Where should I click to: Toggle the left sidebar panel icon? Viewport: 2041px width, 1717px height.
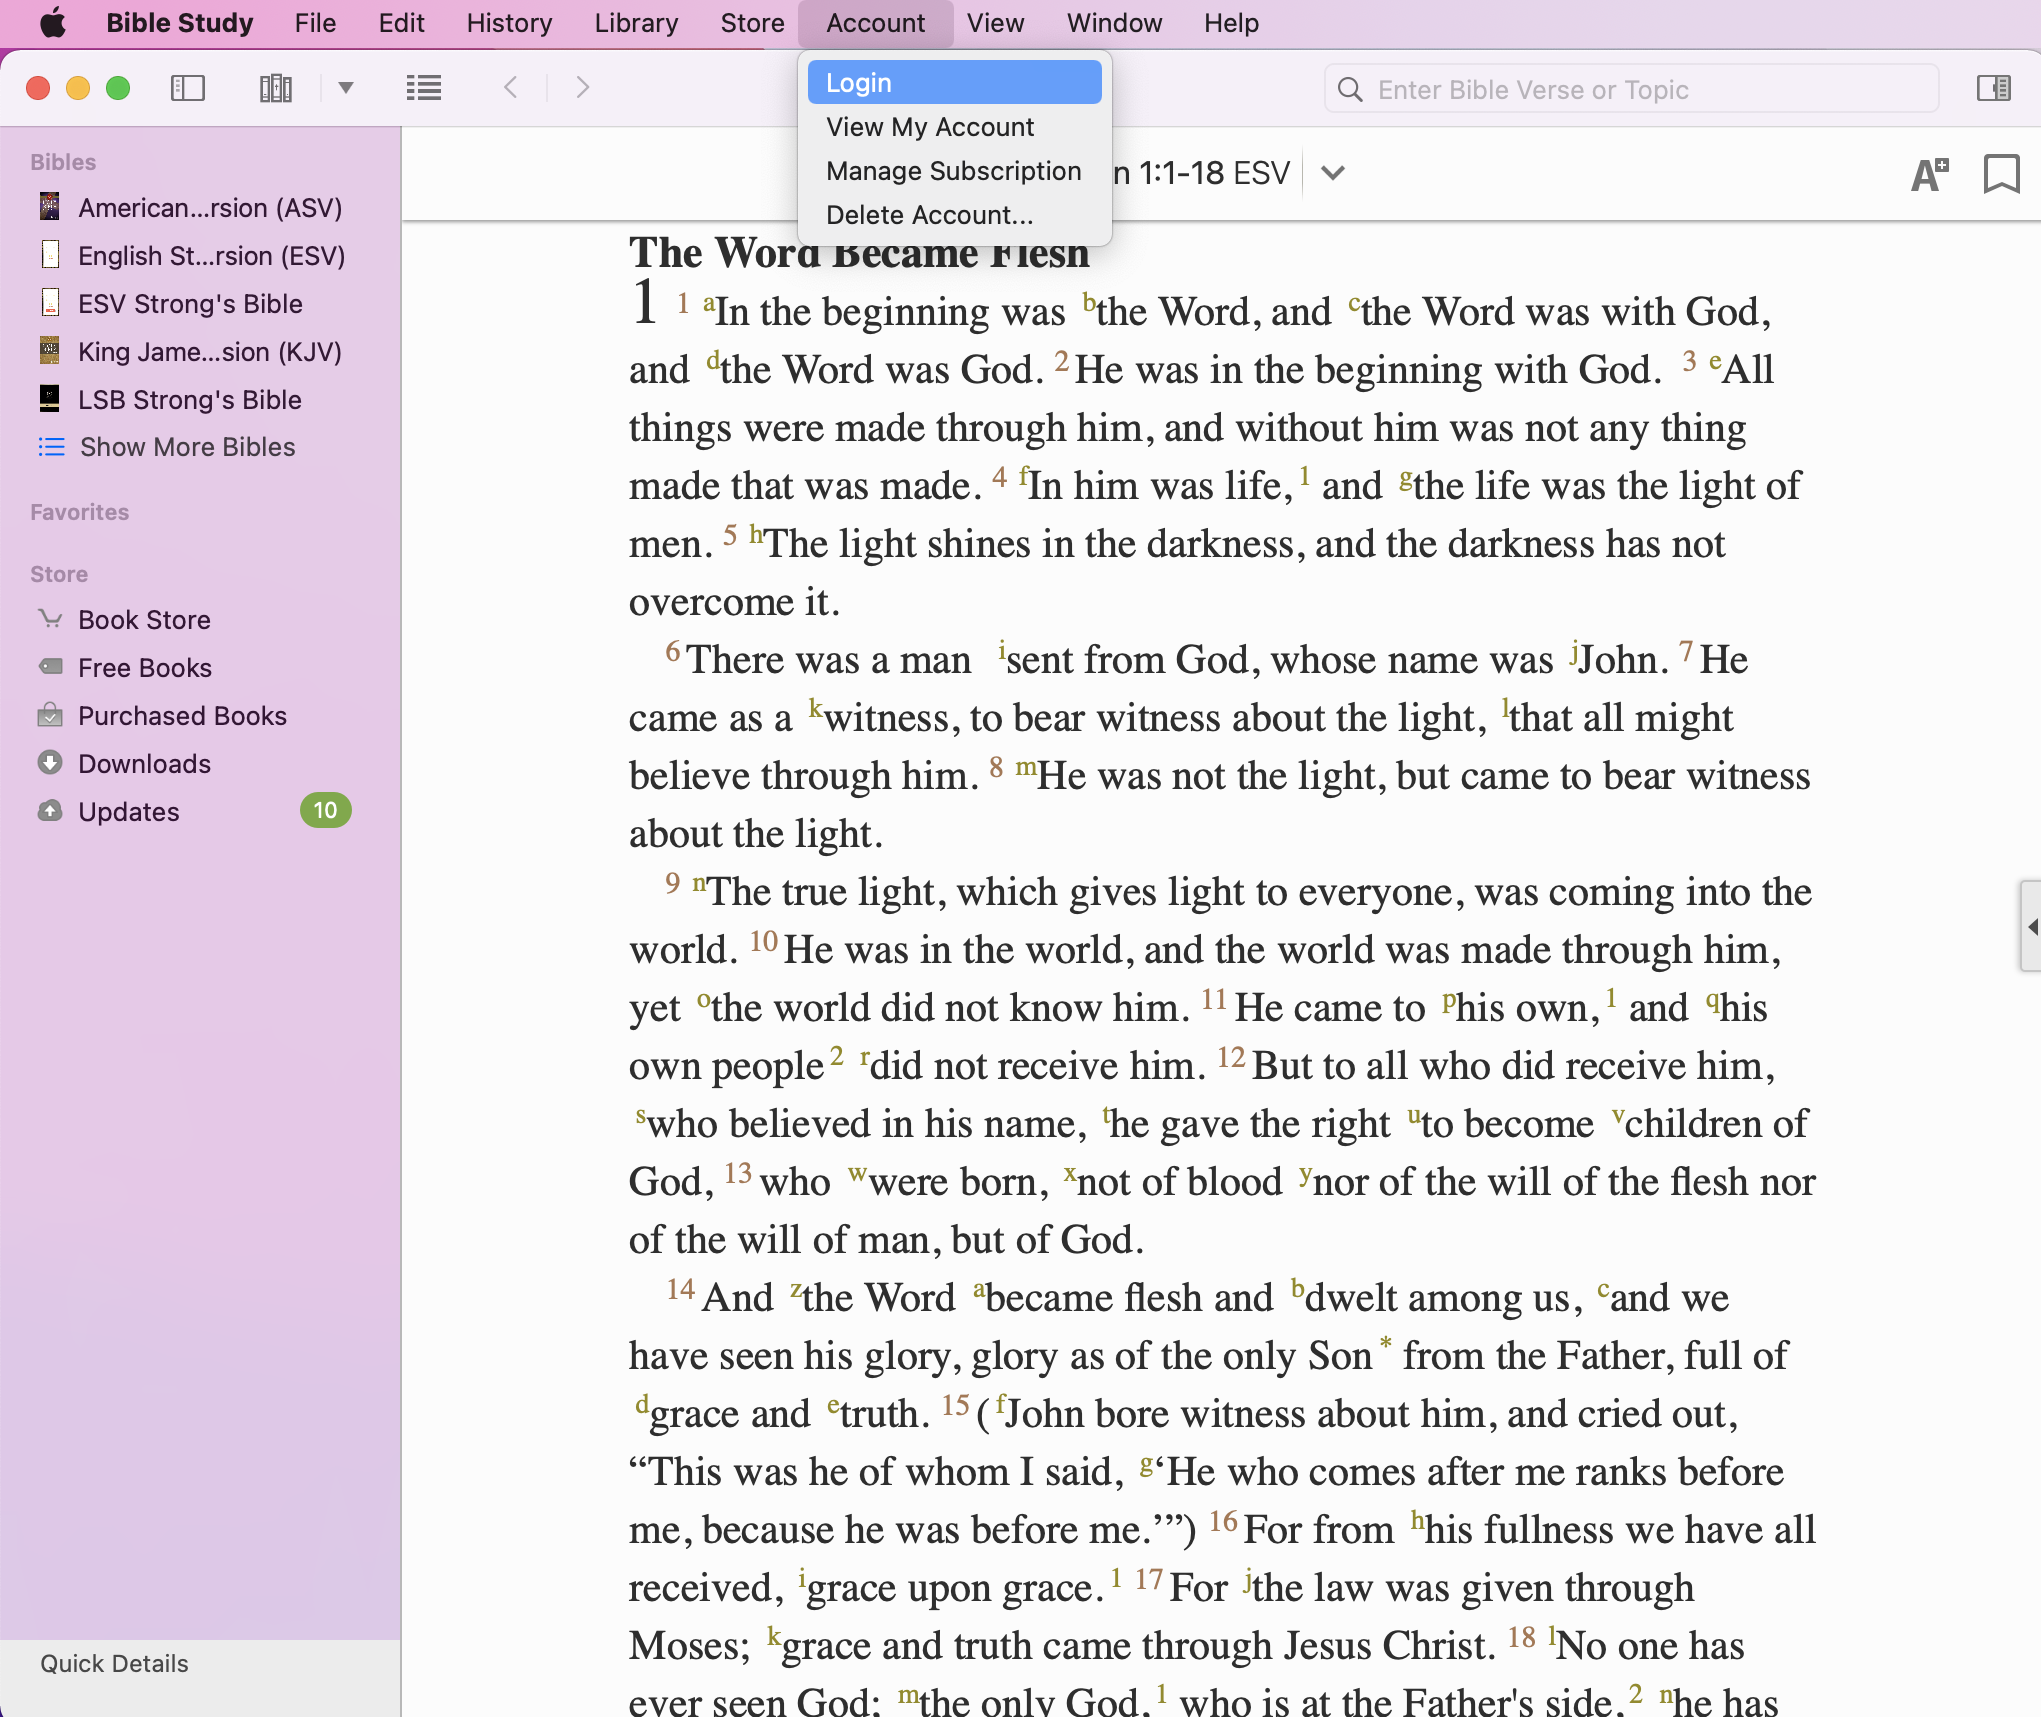coord(188,88)
